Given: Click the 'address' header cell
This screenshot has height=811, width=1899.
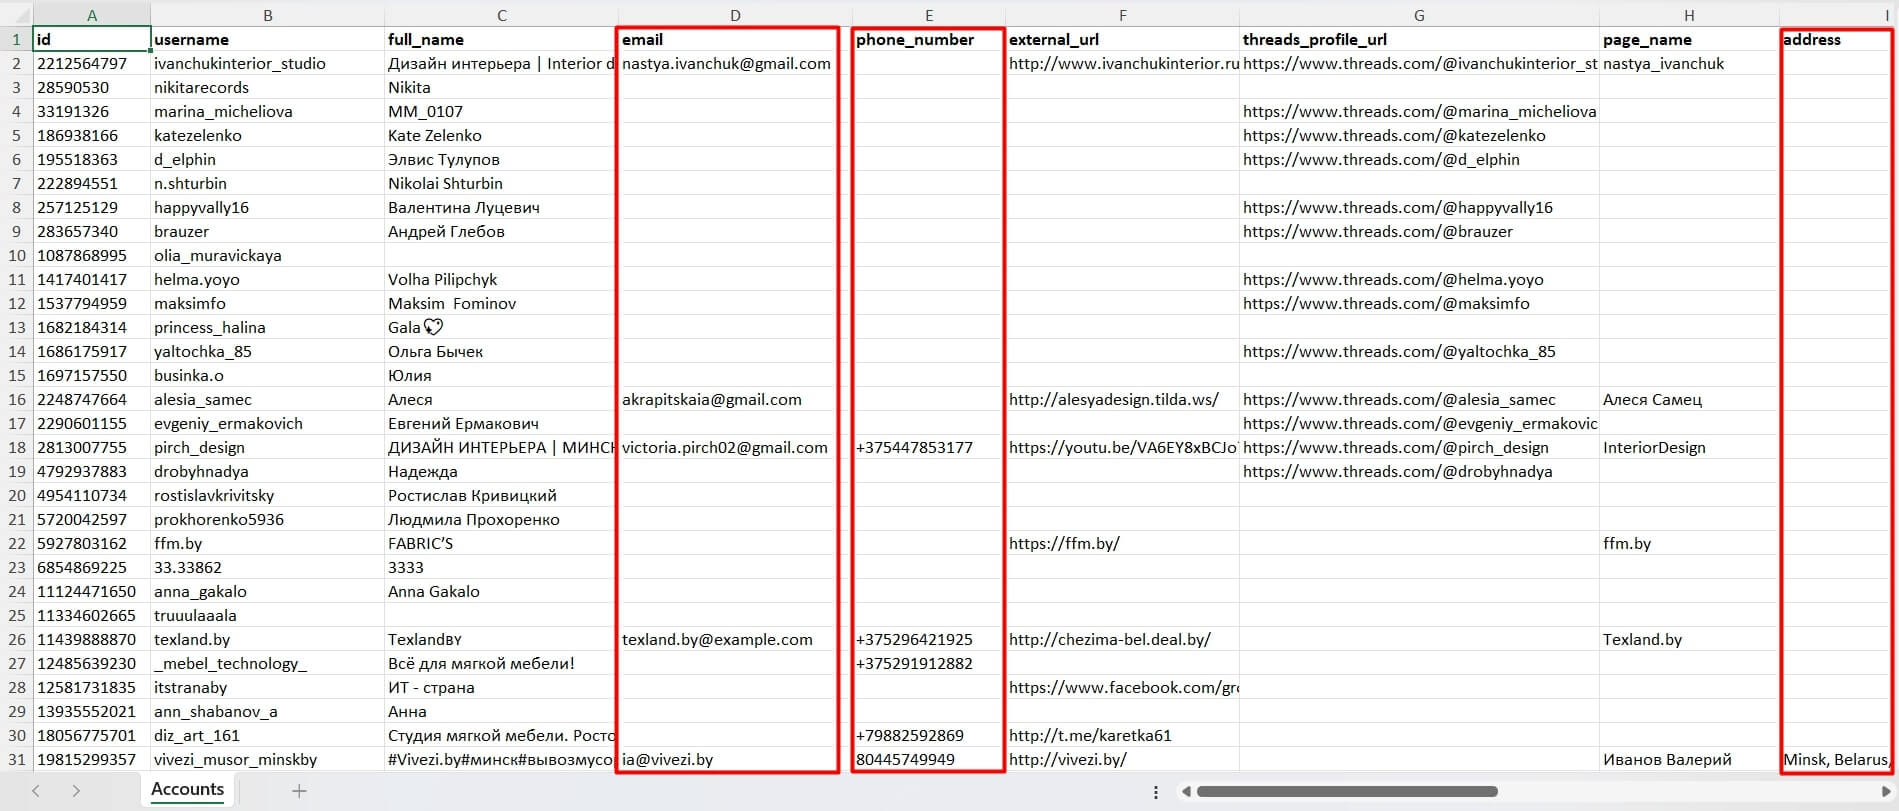Looking at the screenshot, I should click(x=1838, y=39).
